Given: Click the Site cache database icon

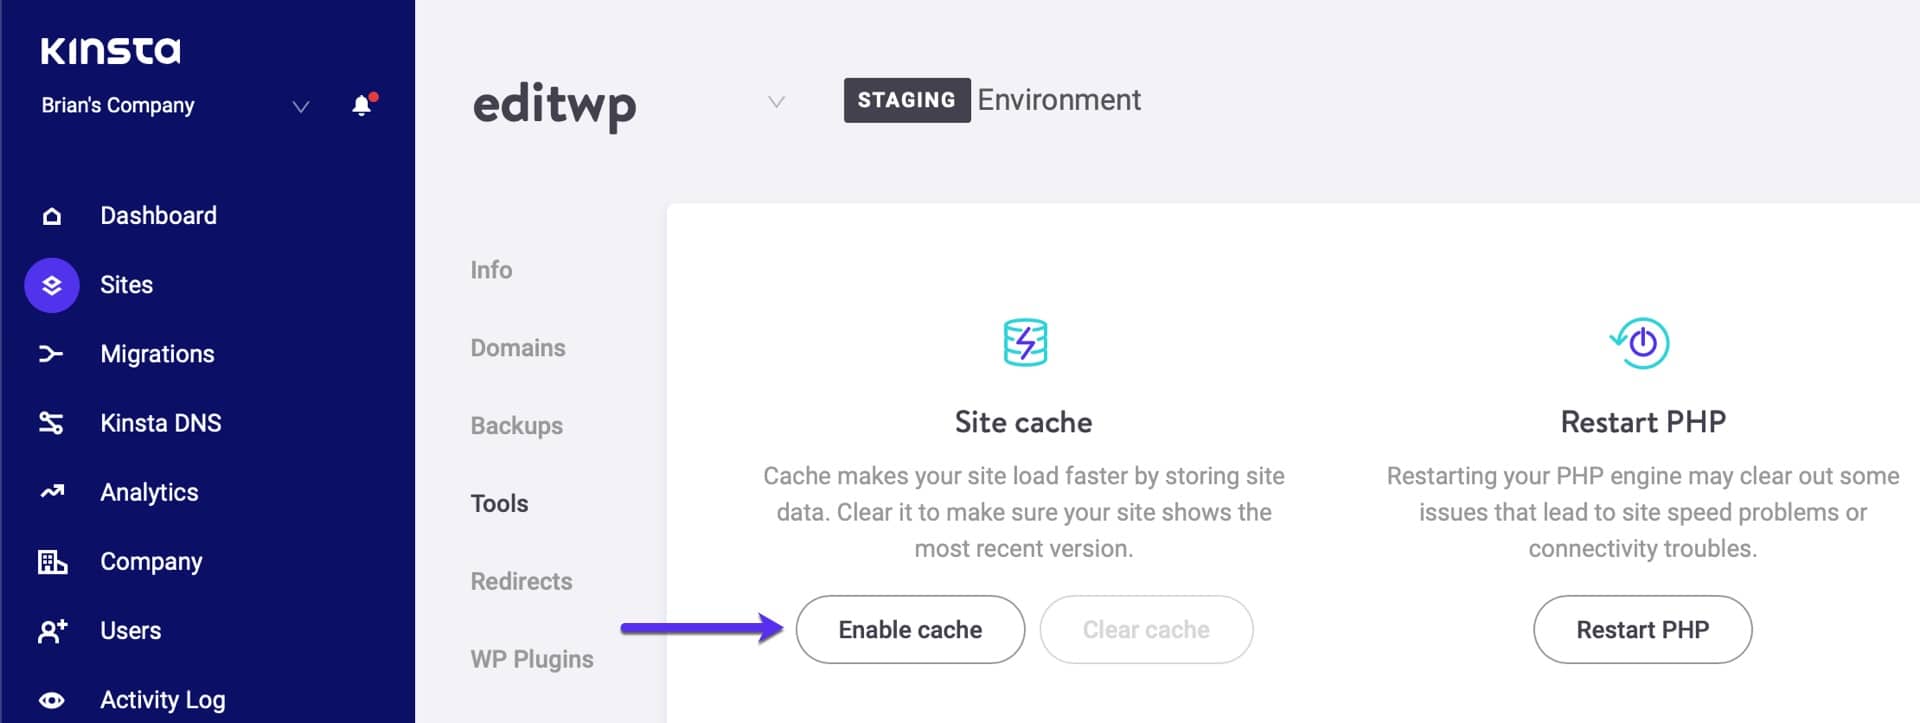Looking at the screenshot, I should 1025,342.
